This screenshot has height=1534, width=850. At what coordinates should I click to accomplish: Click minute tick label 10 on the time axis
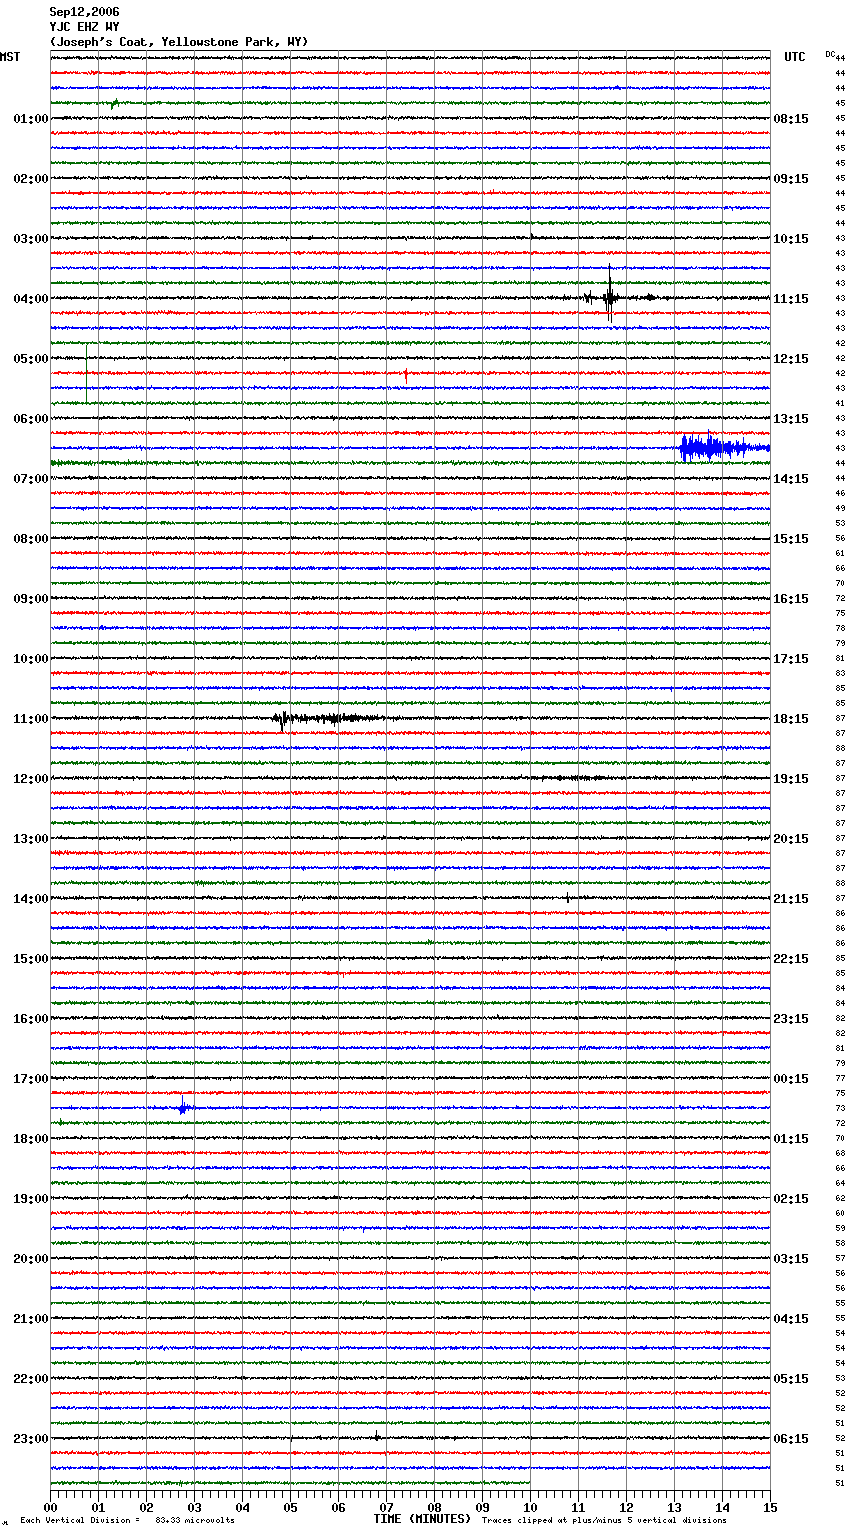tap(530, 1507)
